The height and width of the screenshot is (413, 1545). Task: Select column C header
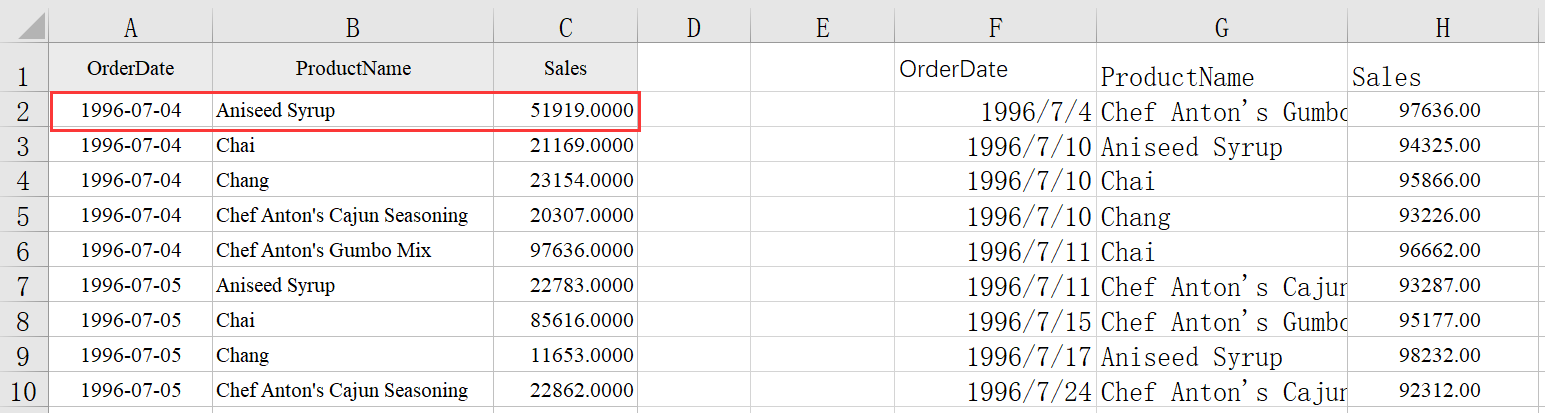pyautogui.click(x=566, y=28)
